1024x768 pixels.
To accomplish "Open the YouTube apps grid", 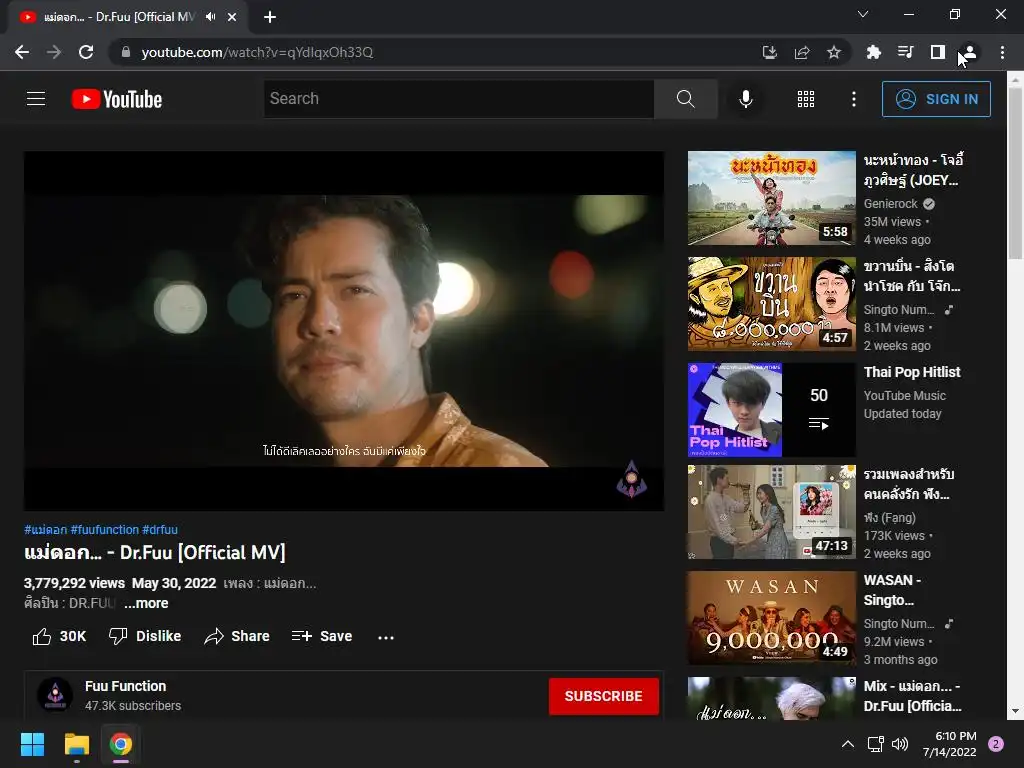I will [x=806, y=99].
